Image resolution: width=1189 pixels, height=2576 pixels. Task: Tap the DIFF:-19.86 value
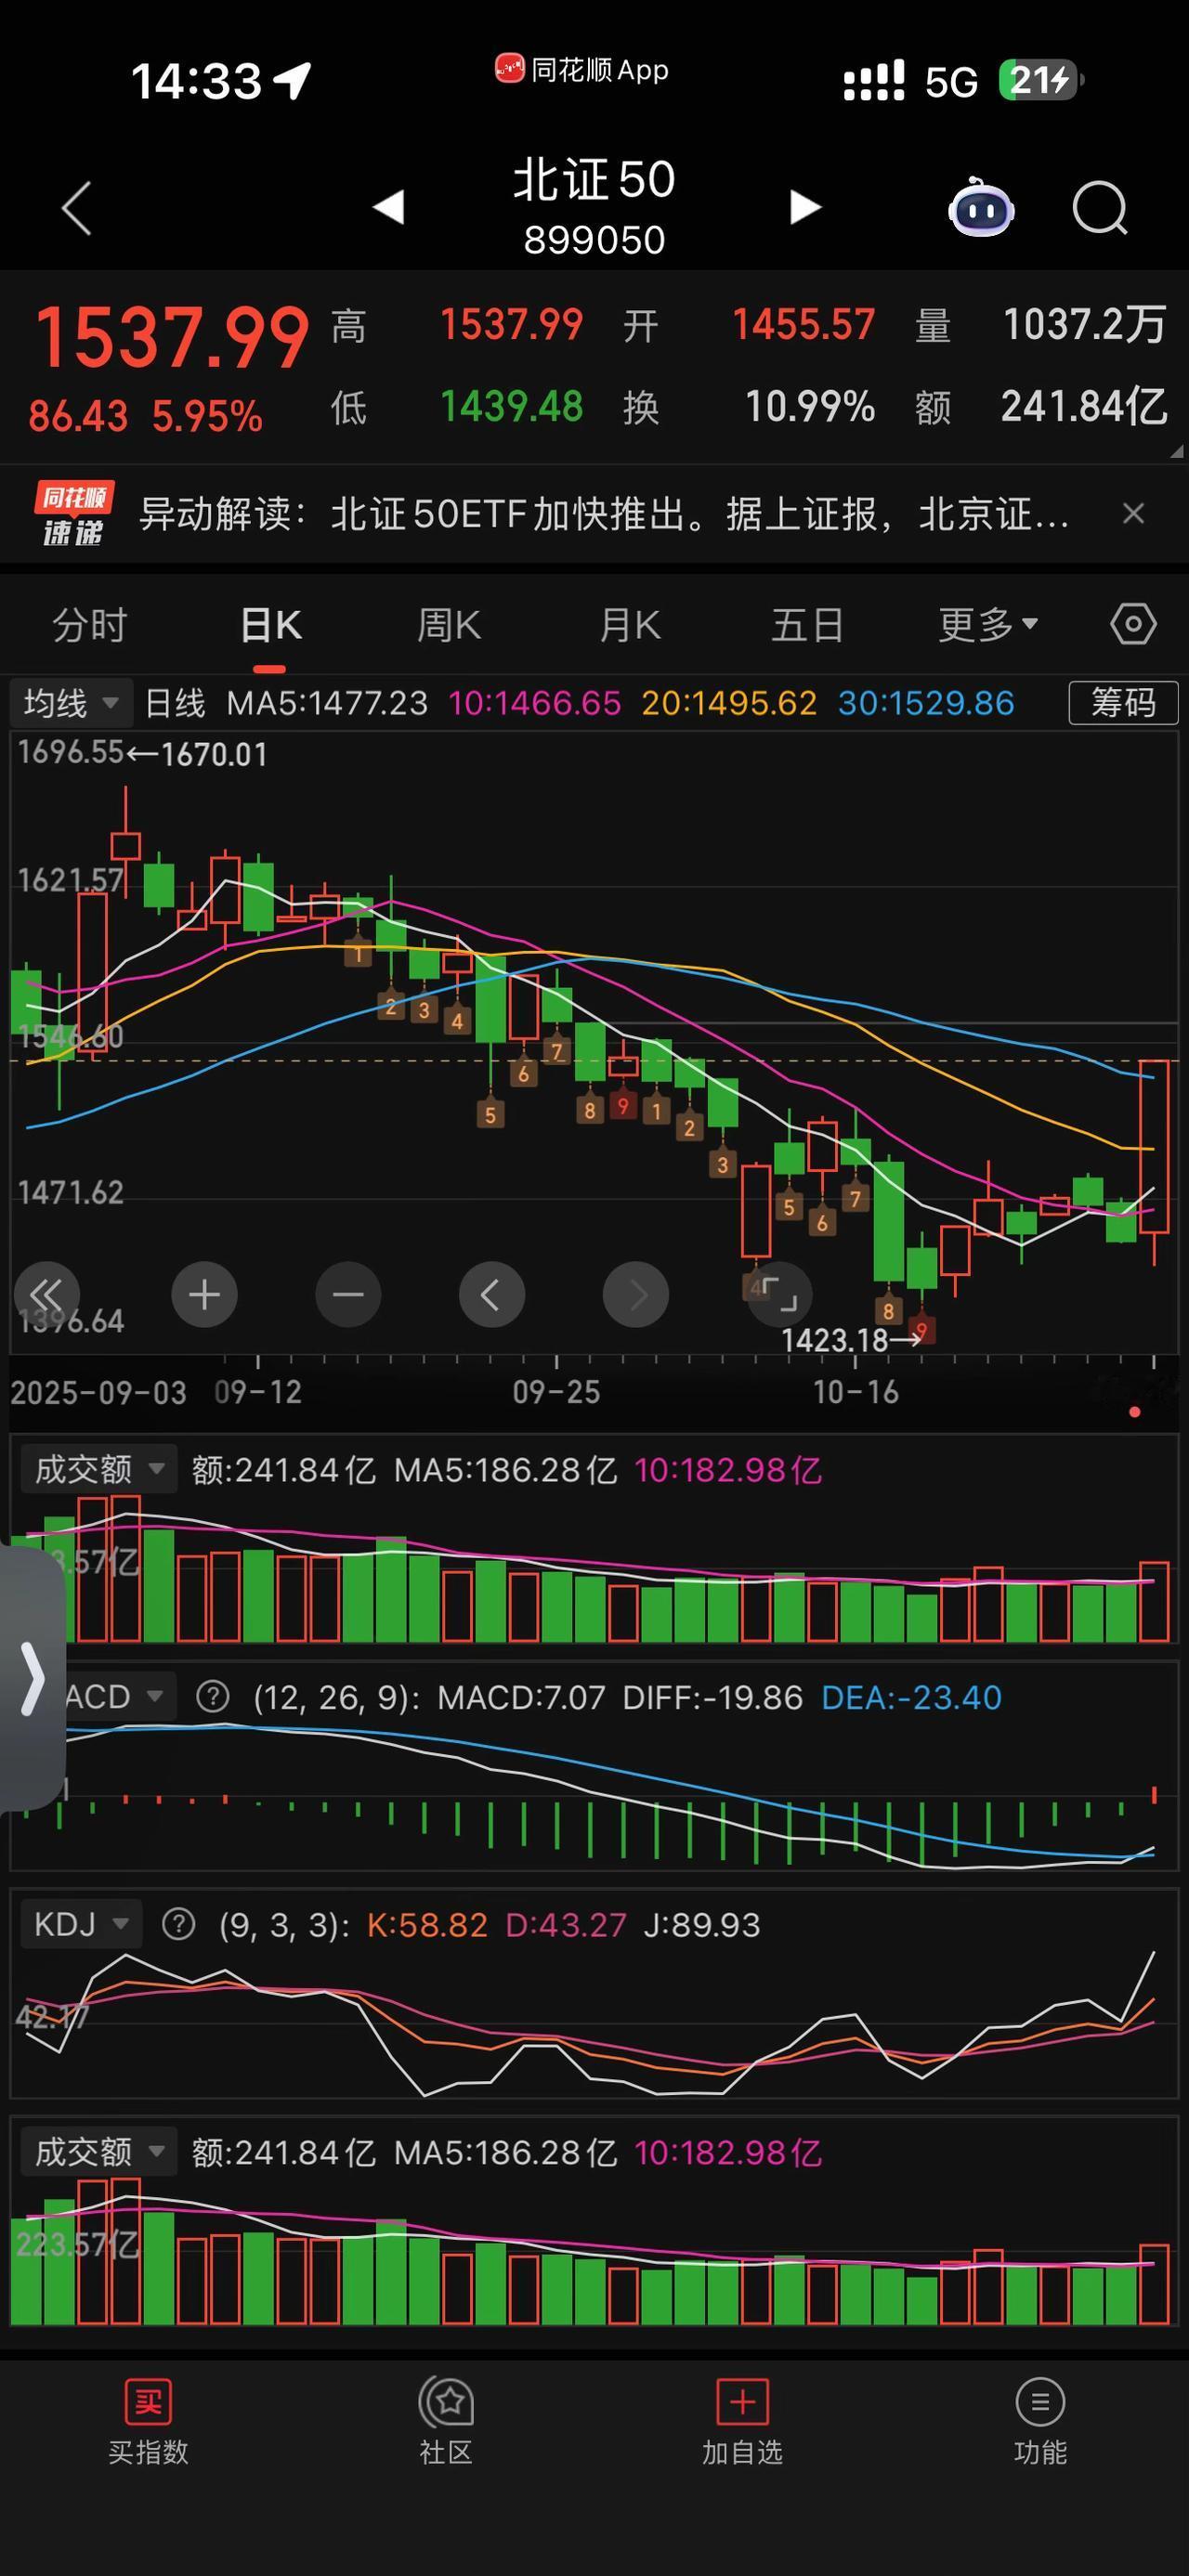tap(712, 1697)
